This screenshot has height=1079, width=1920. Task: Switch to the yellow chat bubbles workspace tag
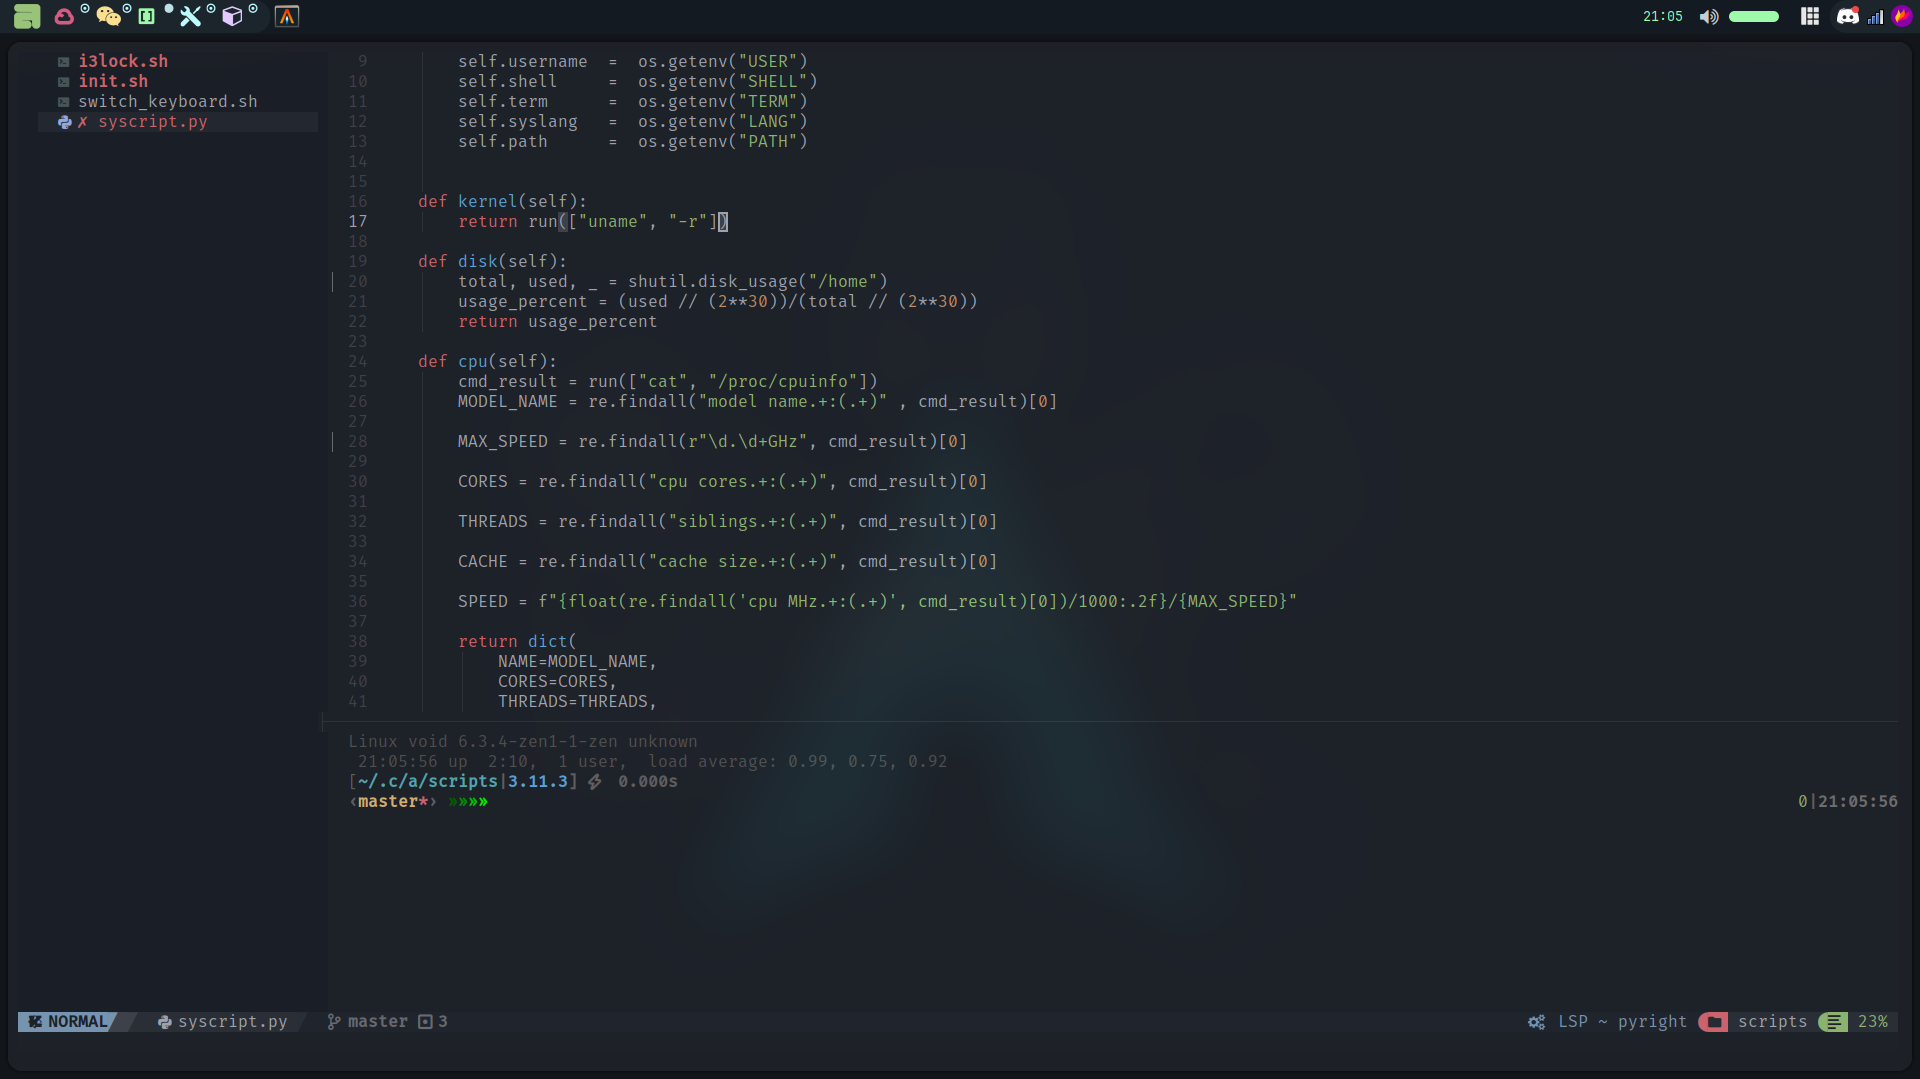coord(108,16)
